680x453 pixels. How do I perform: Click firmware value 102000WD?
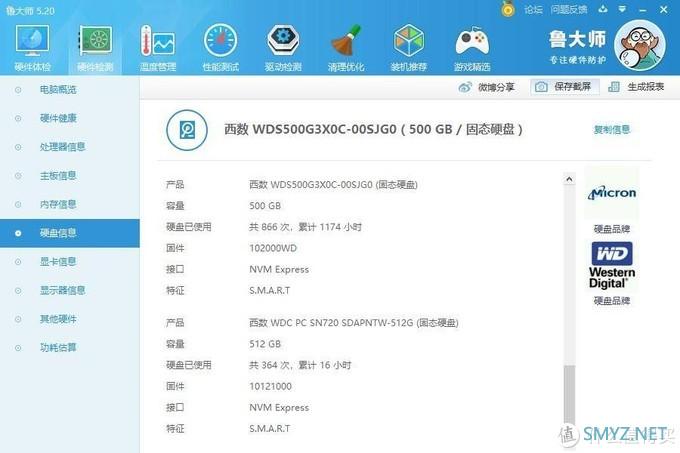(273, 248)
